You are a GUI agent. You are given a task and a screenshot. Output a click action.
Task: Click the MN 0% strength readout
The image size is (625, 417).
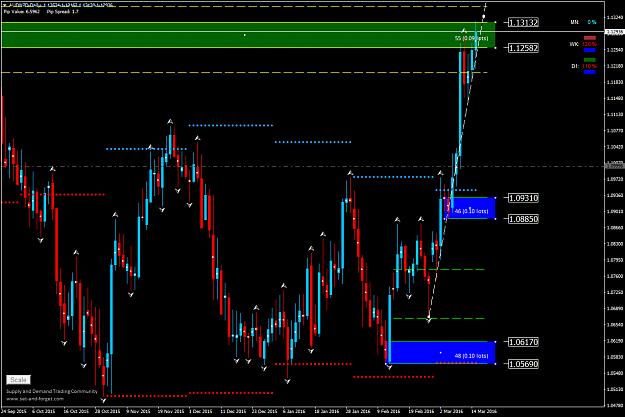pos(584,22)
